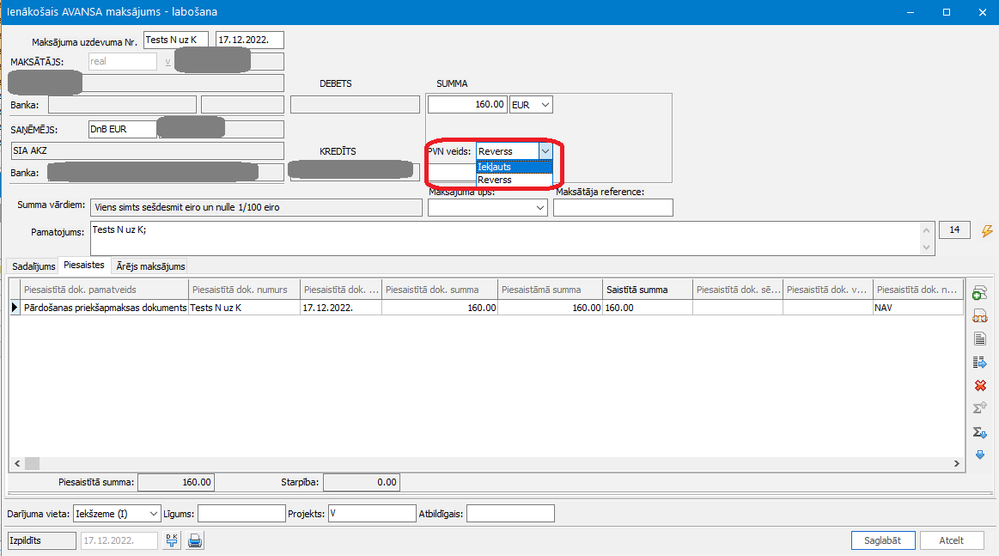Click Pamatojums scroll up arrow
This screenshot has height=556, width=999.
coord(926,231)
